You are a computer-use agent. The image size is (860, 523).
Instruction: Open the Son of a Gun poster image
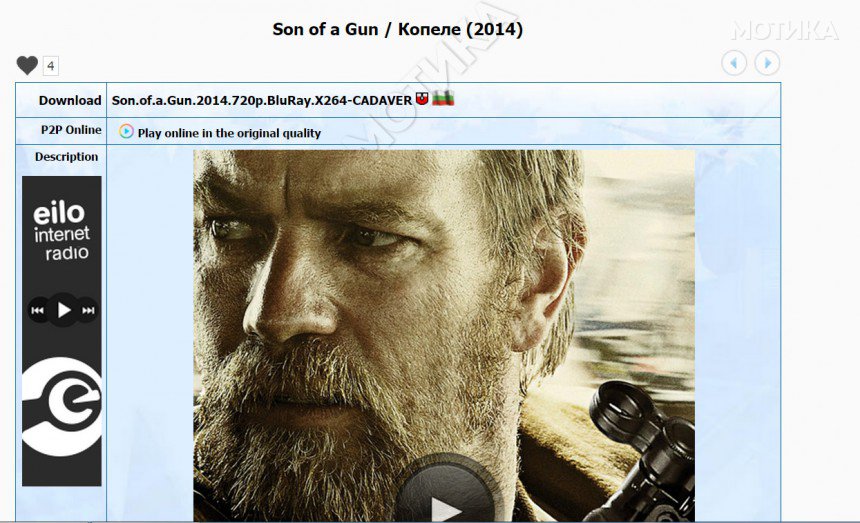(x=444, y=336)
